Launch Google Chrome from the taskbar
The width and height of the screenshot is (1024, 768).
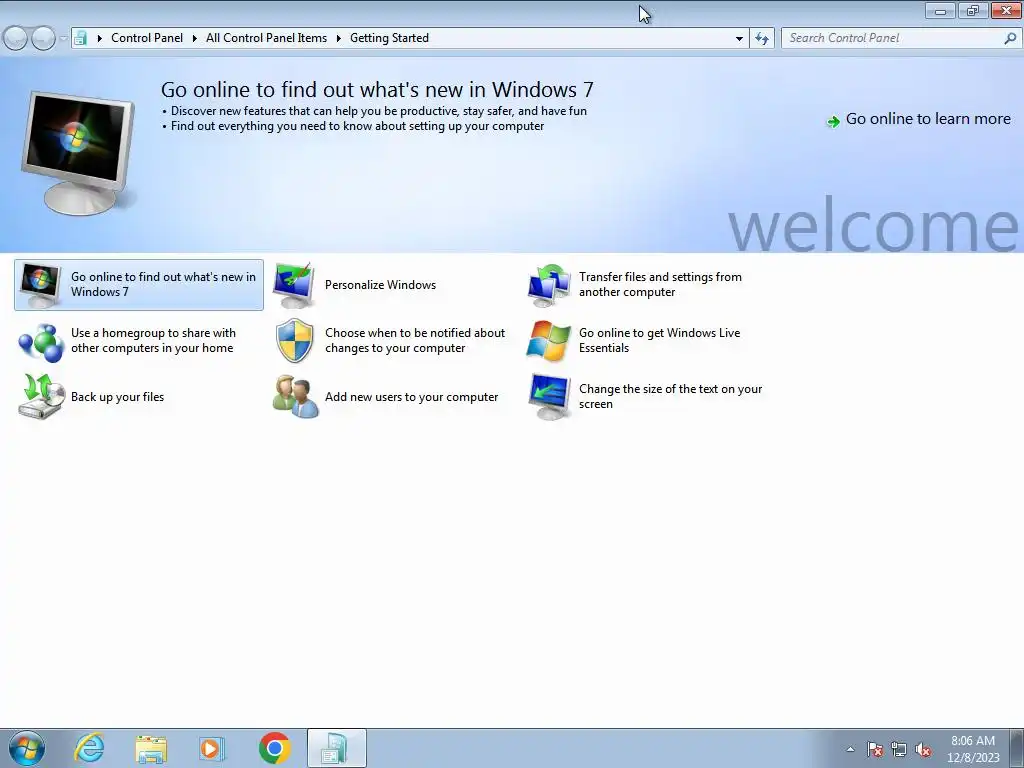pyautogui.click(x=274, y=748)
